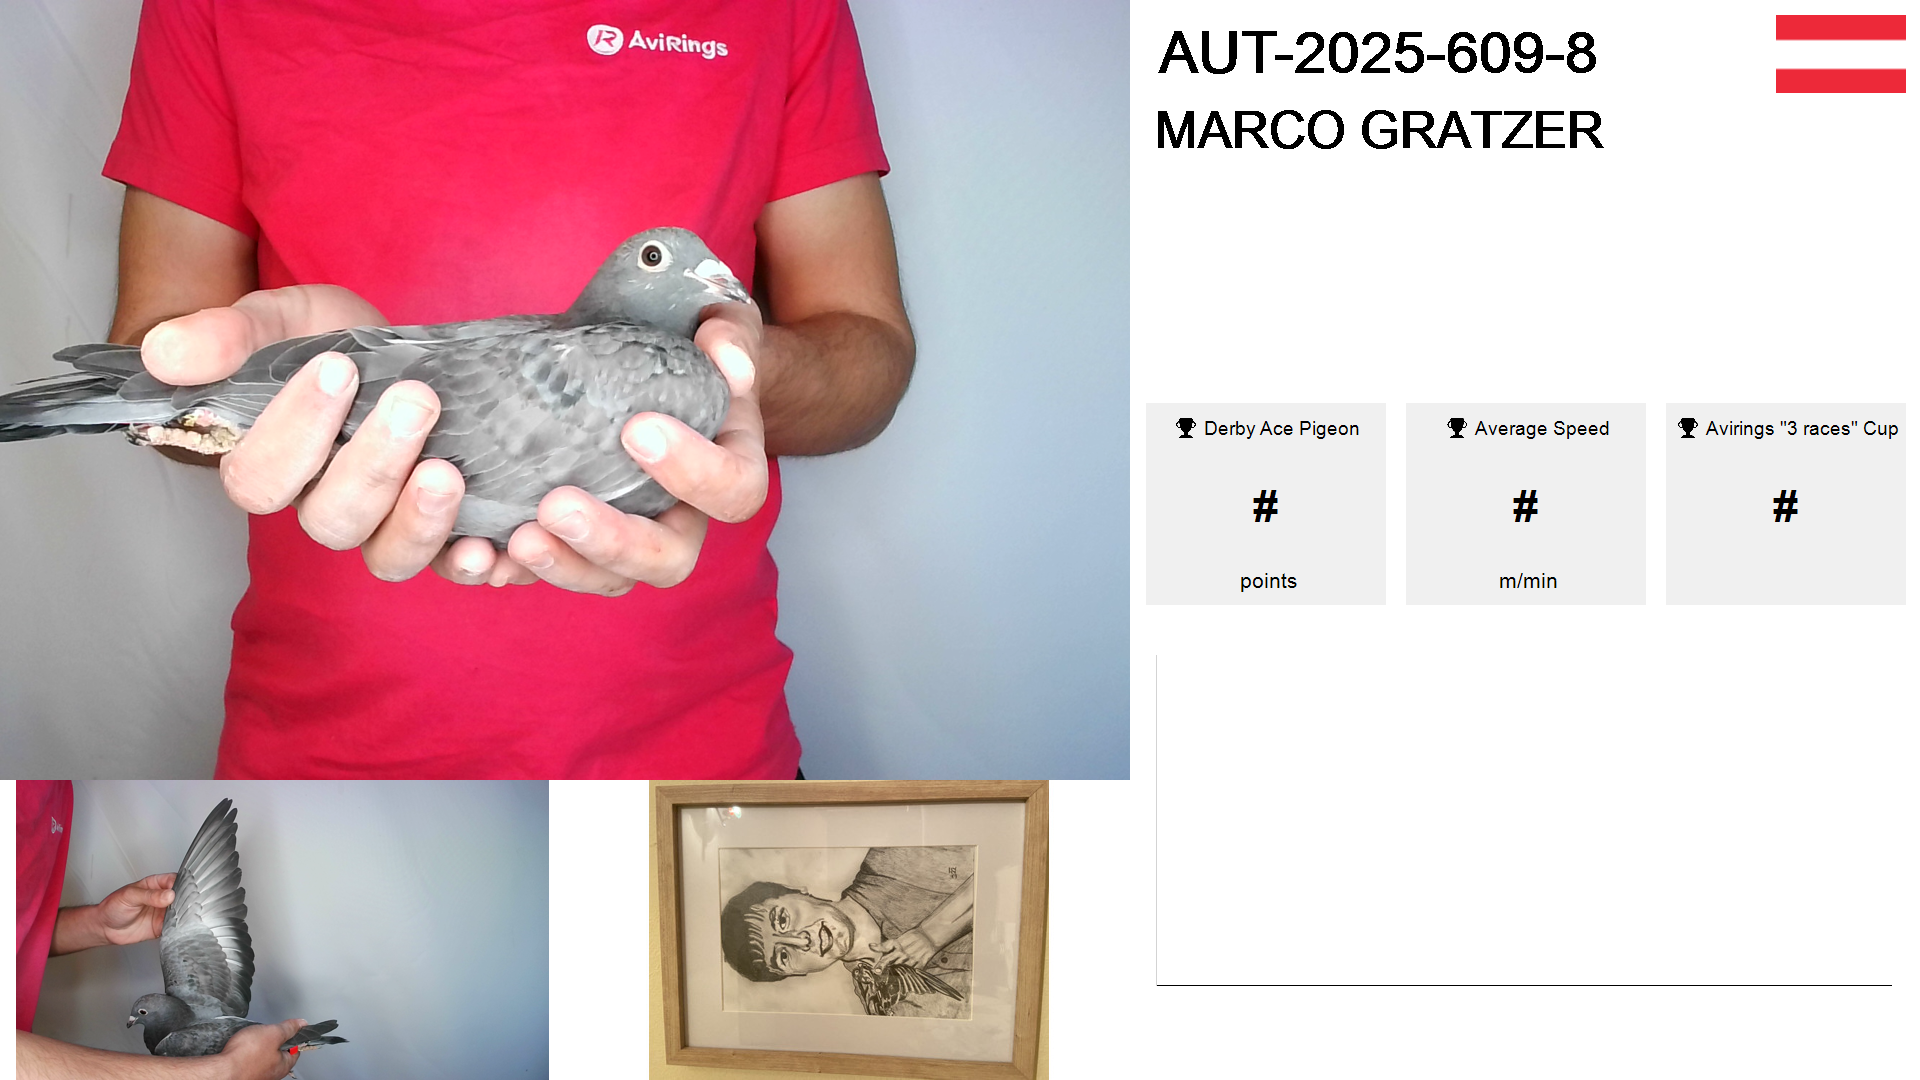This screenshot has height=1080, width=1920.
Task: Click the pigeon's eye in the main photo
Action: pyautogui.click(x=652, y=256)
